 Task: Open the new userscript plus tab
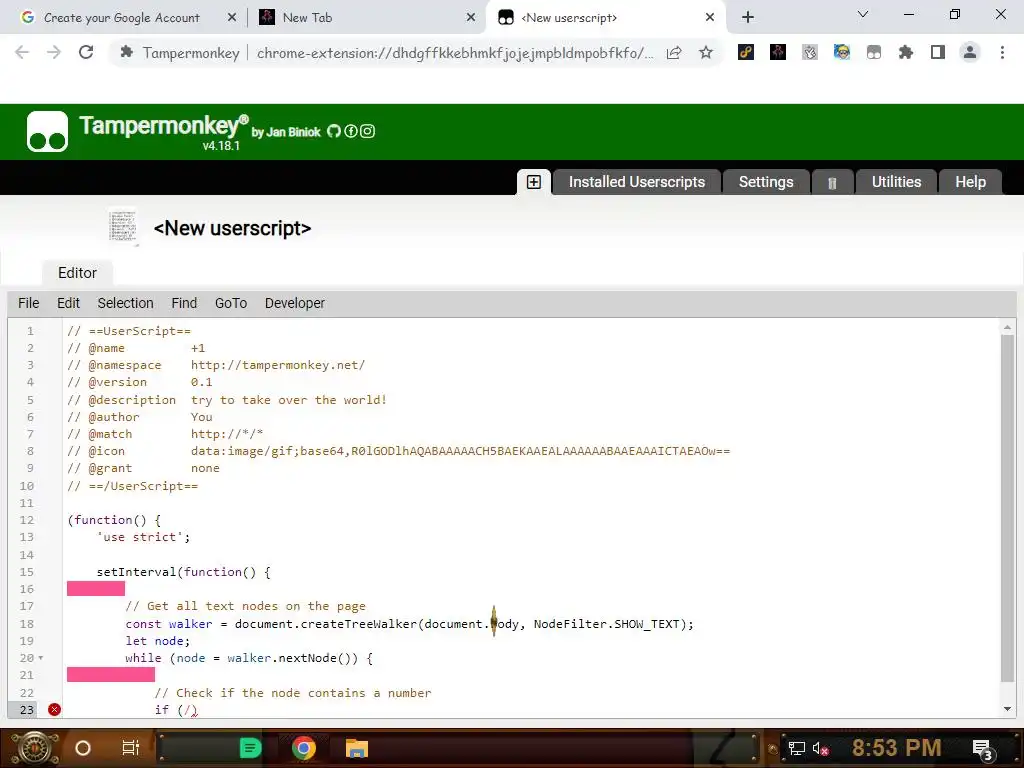(x=534, y=182)
